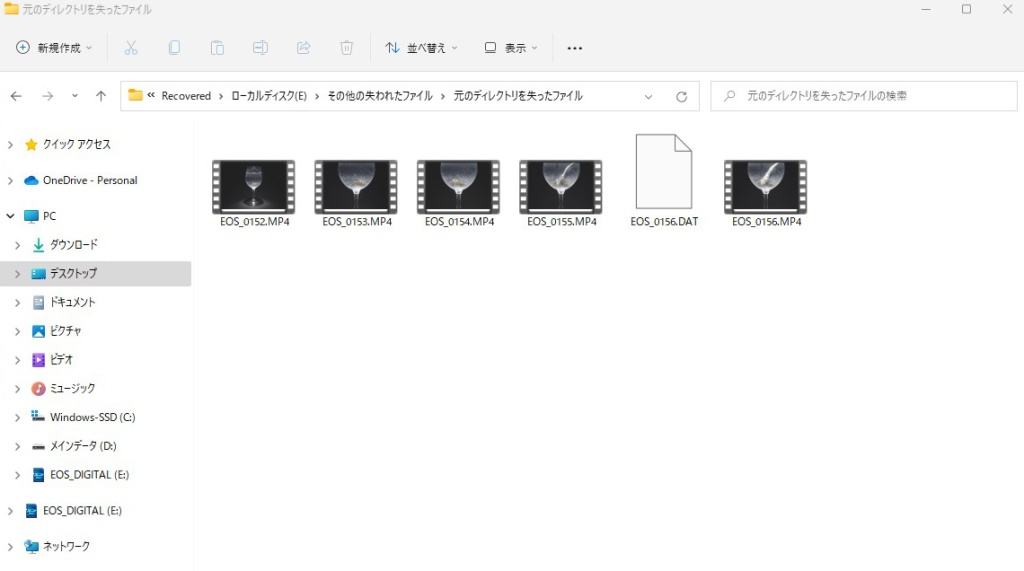Click the Share icon in toolbar
The width and height of the screenshot is (1024, 571).
304,48
